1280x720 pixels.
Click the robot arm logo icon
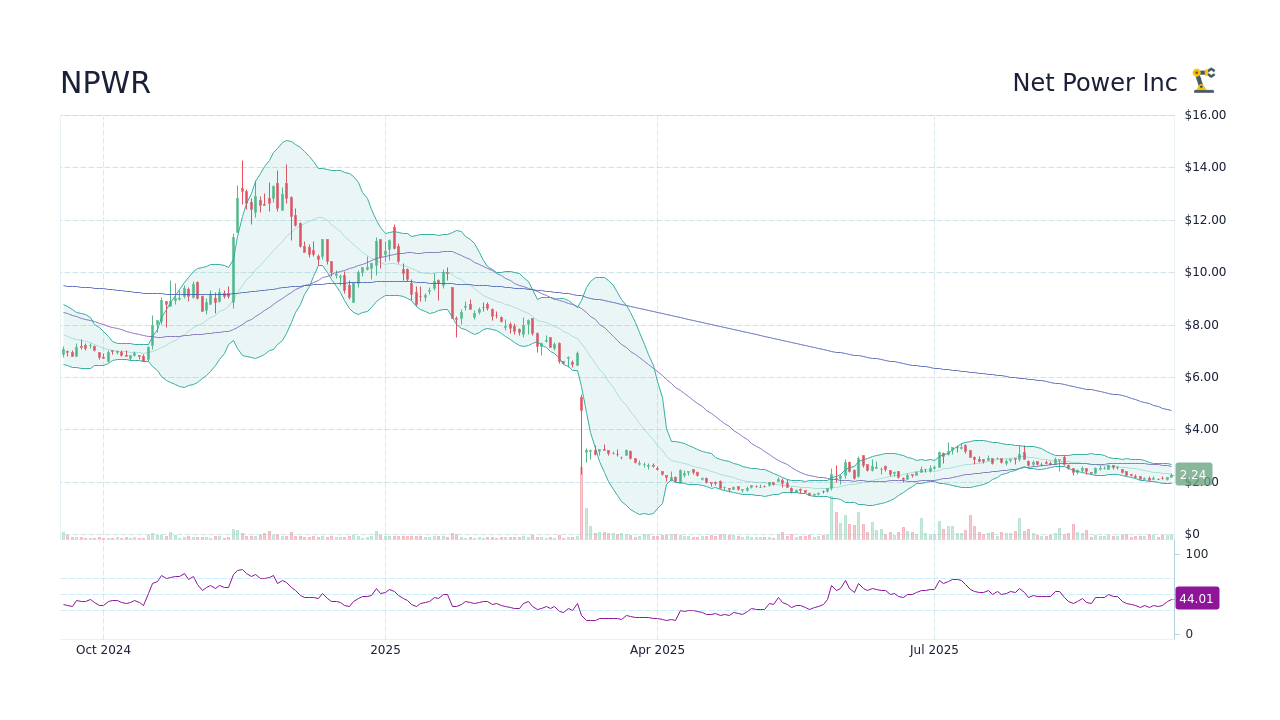pyautogui.click(x=1203, y=81)
